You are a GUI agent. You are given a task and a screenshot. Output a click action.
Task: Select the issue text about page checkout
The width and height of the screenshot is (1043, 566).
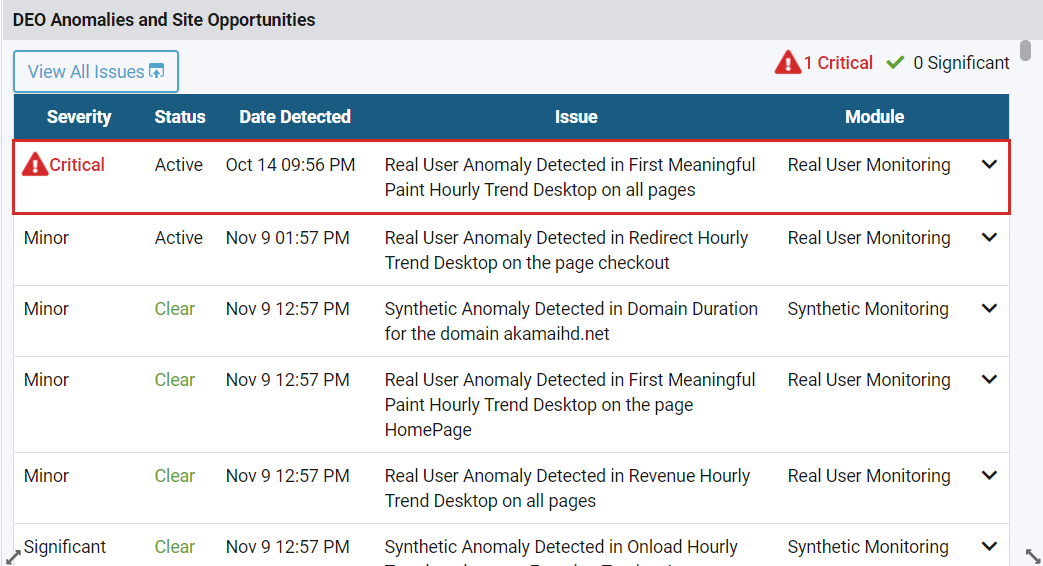[566, 250]
